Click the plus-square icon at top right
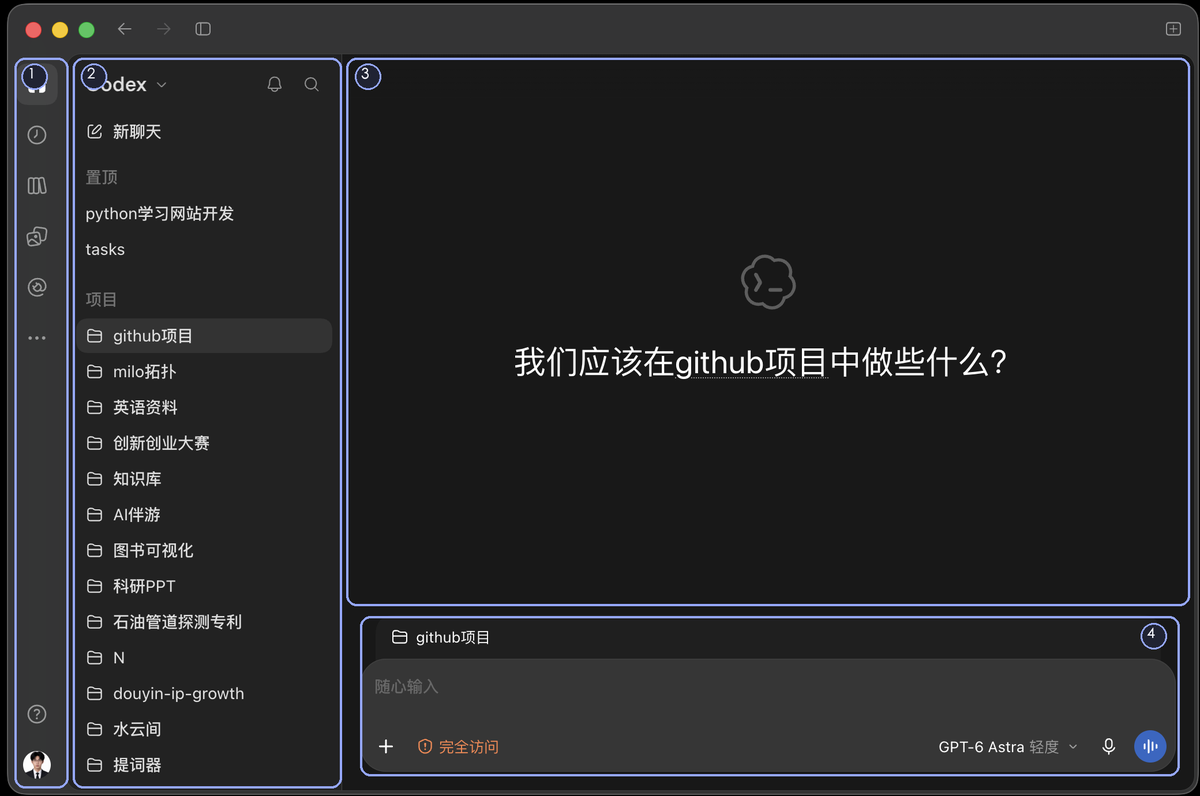Image resolution: width=1200 pixels, height=796 pixels. point(1174,29)
